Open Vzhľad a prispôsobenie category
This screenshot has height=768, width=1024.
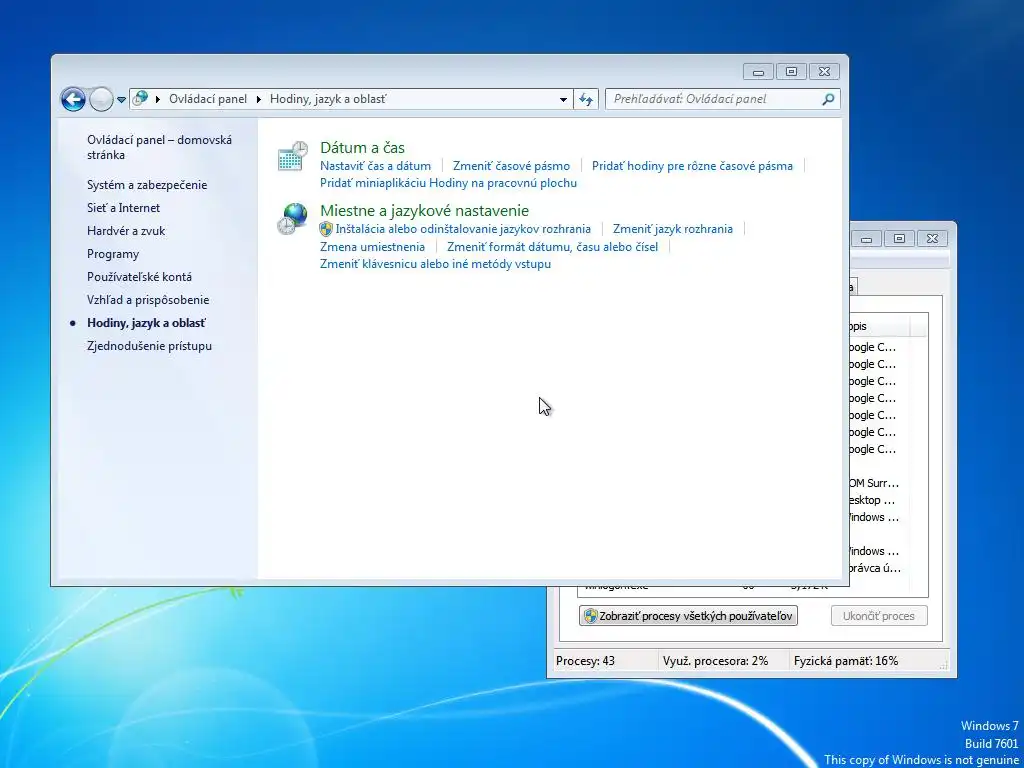pos(148,300)
